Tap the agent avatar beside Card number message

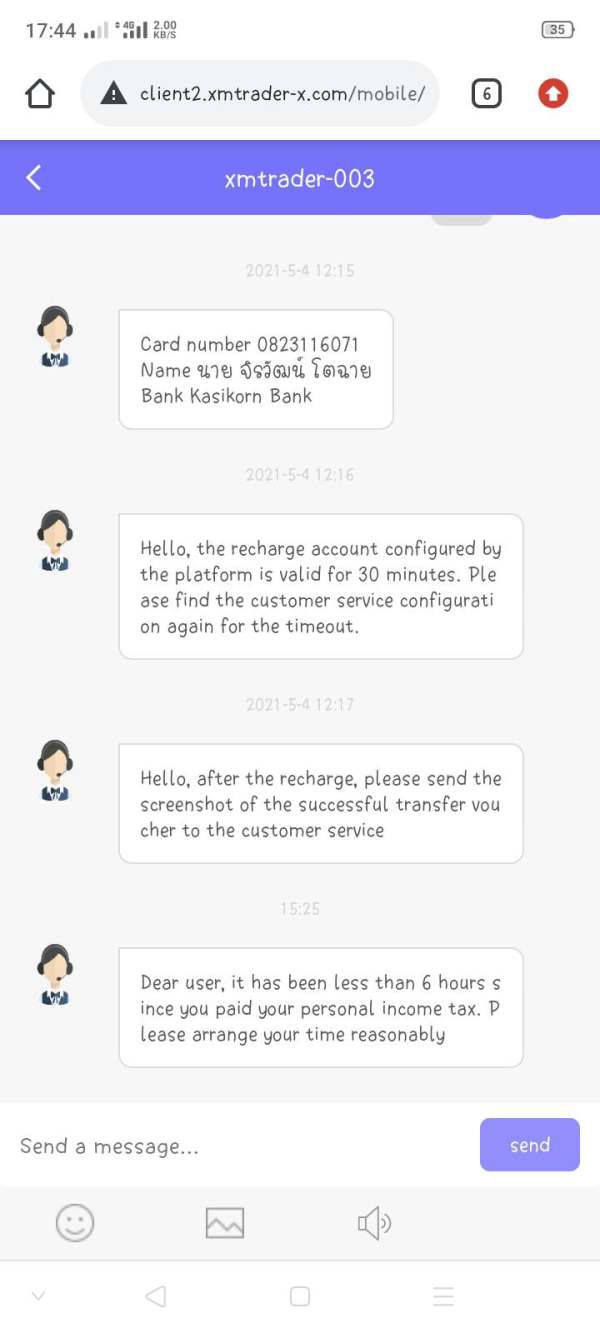(55, 337)
